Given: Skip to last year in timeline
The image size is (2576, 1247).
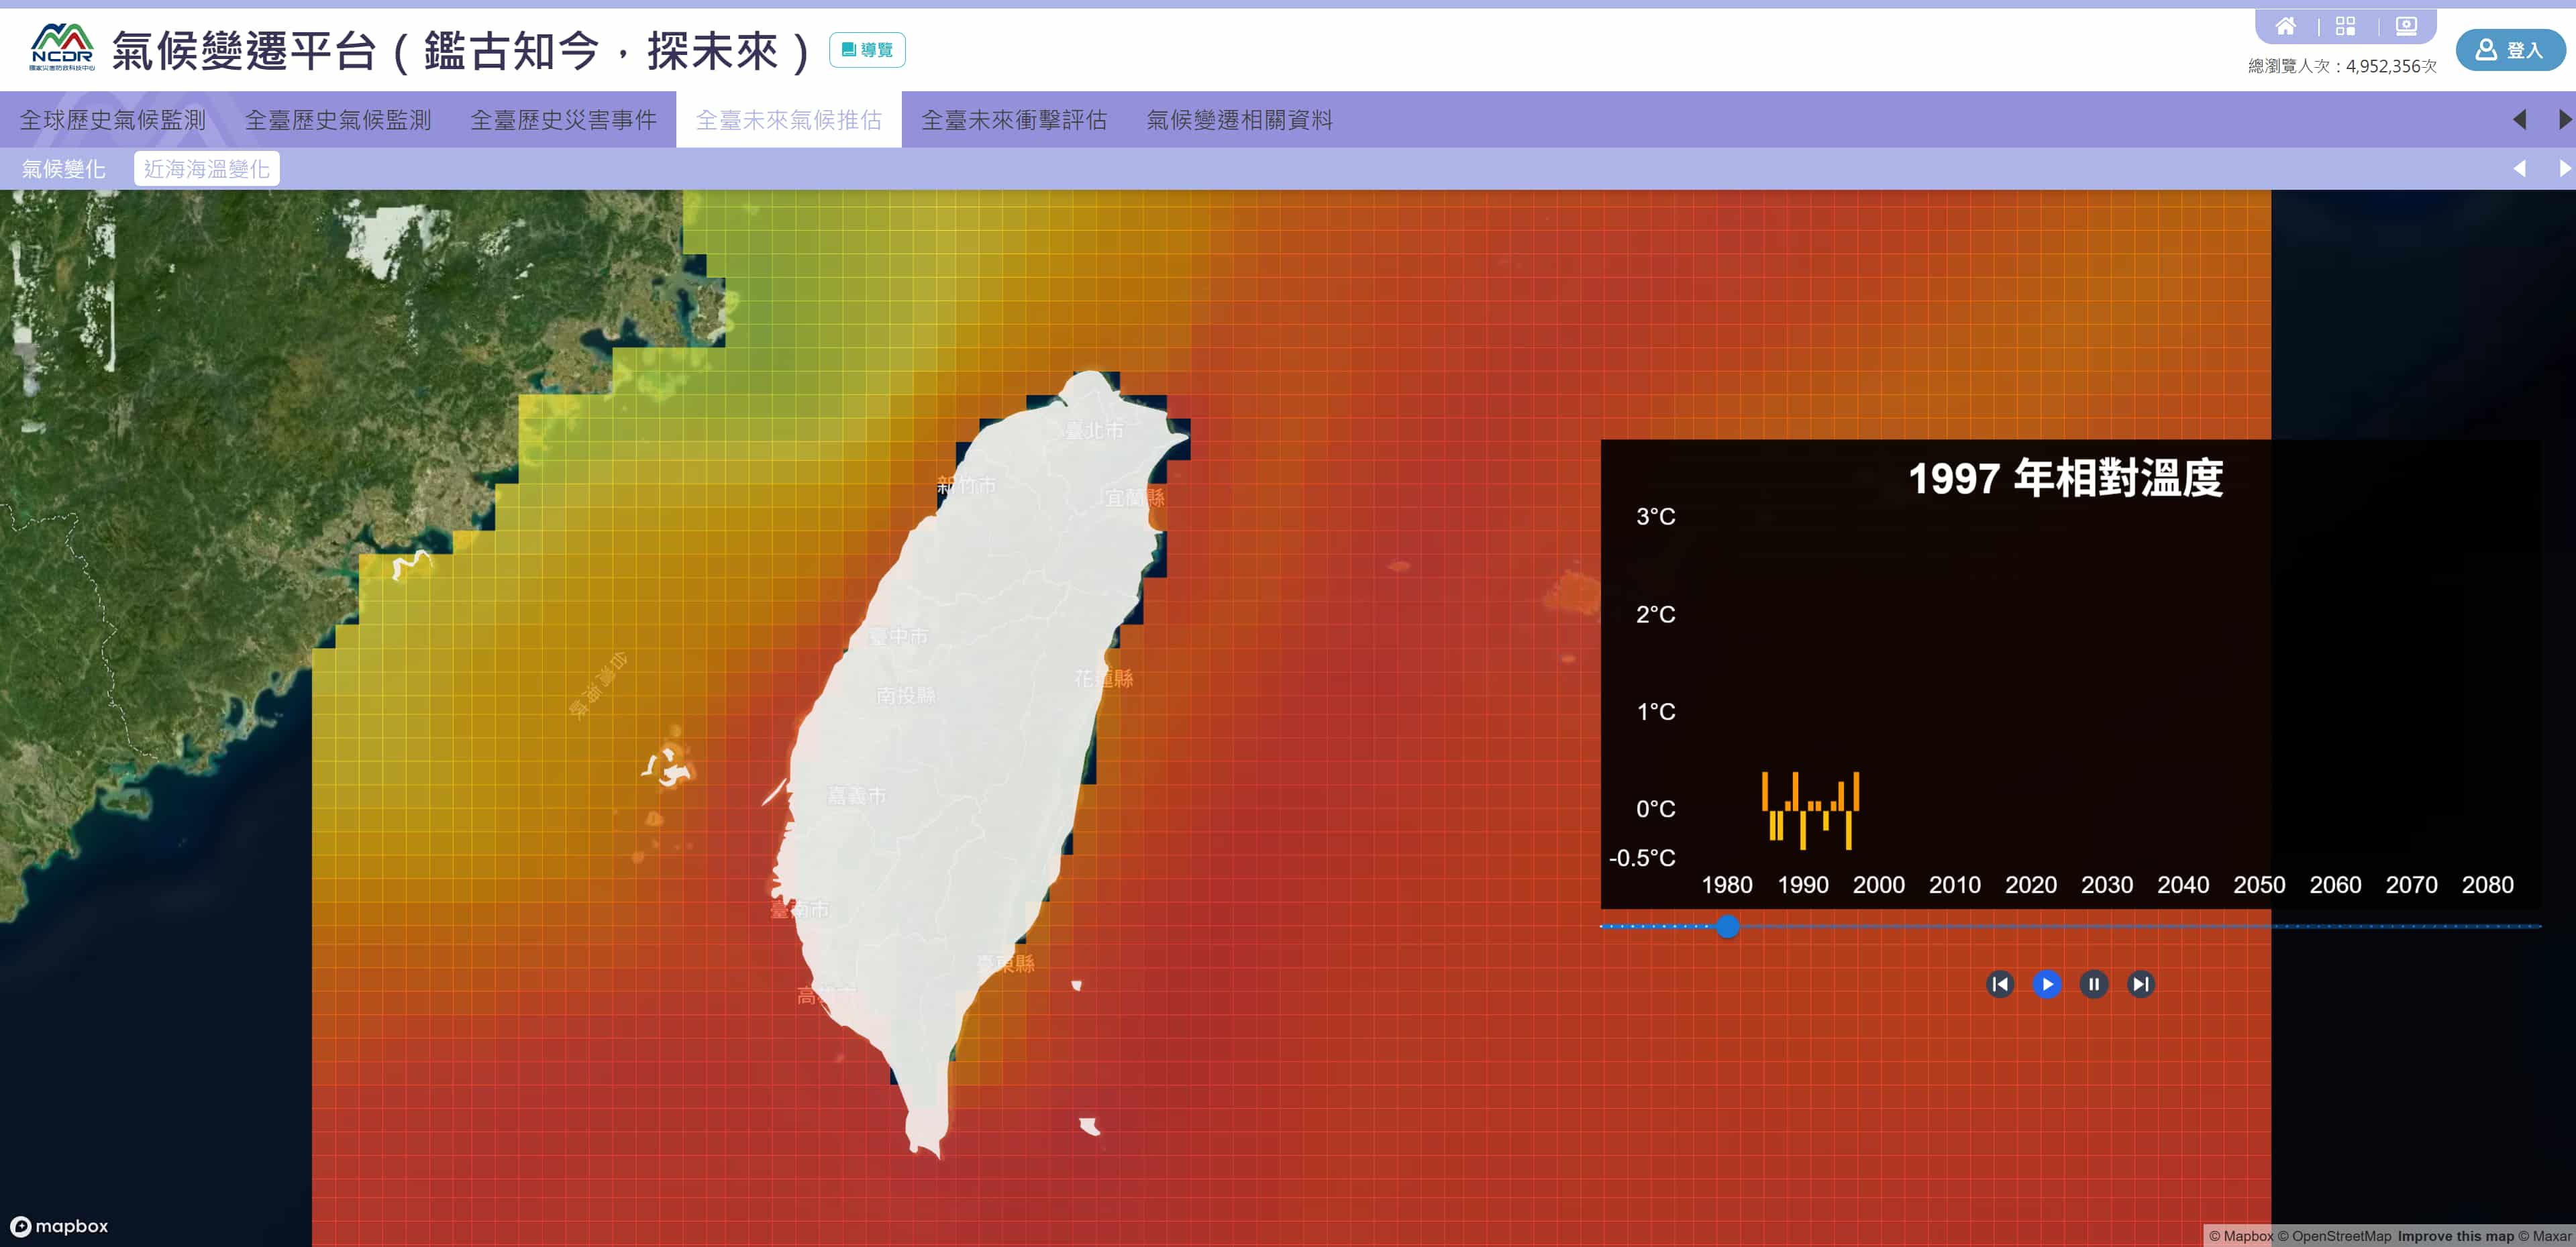Looking at the screenshot, I should coord(2140,984).
